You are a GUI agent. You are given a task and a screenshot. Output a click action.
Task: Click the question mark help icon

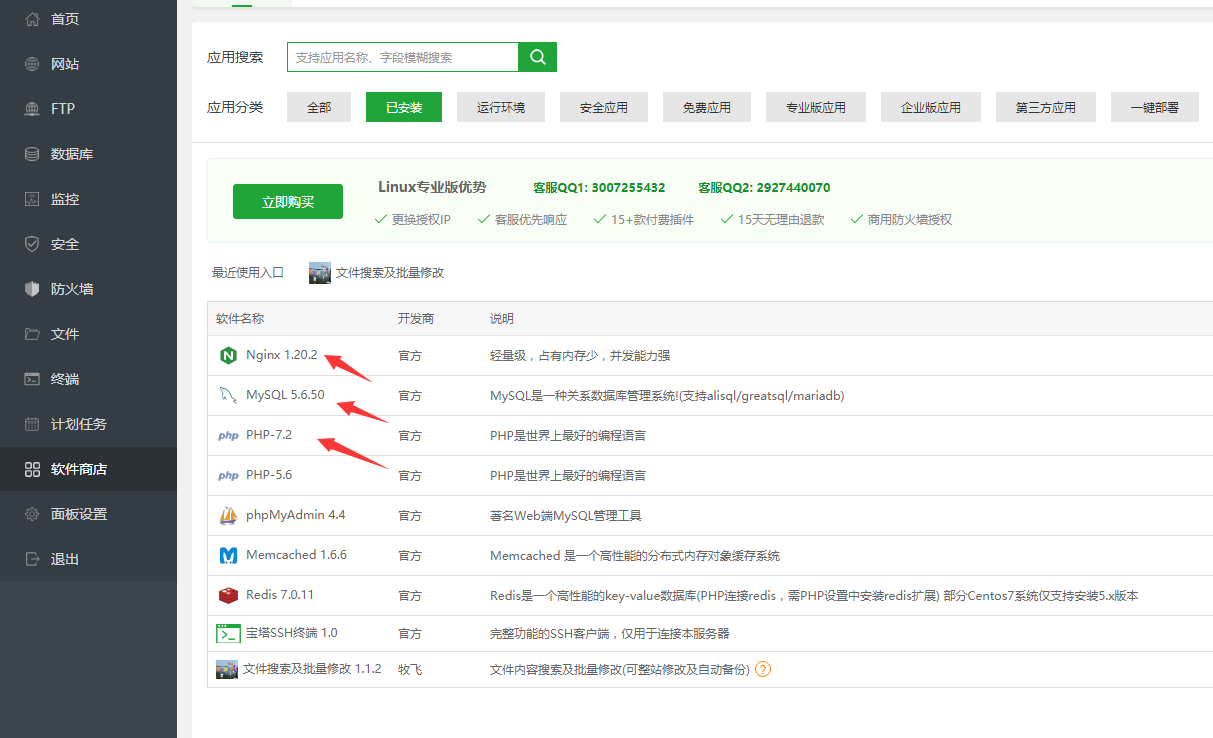[x=763, y=669]
